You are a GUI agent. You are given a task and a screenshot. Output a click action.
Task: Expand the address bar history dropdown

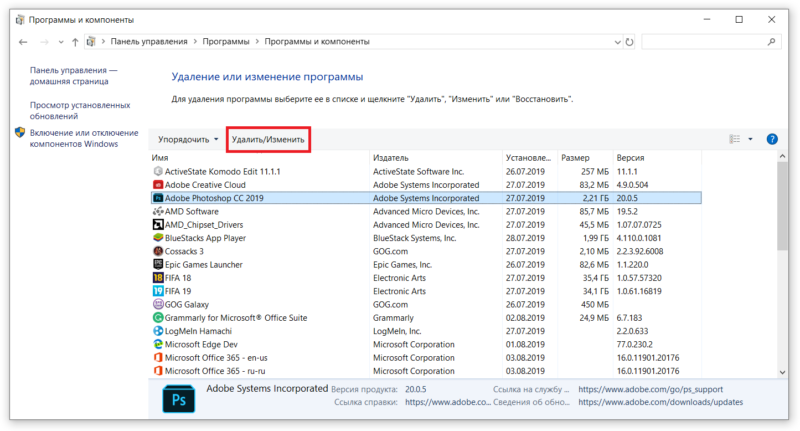tap(617, 42)
